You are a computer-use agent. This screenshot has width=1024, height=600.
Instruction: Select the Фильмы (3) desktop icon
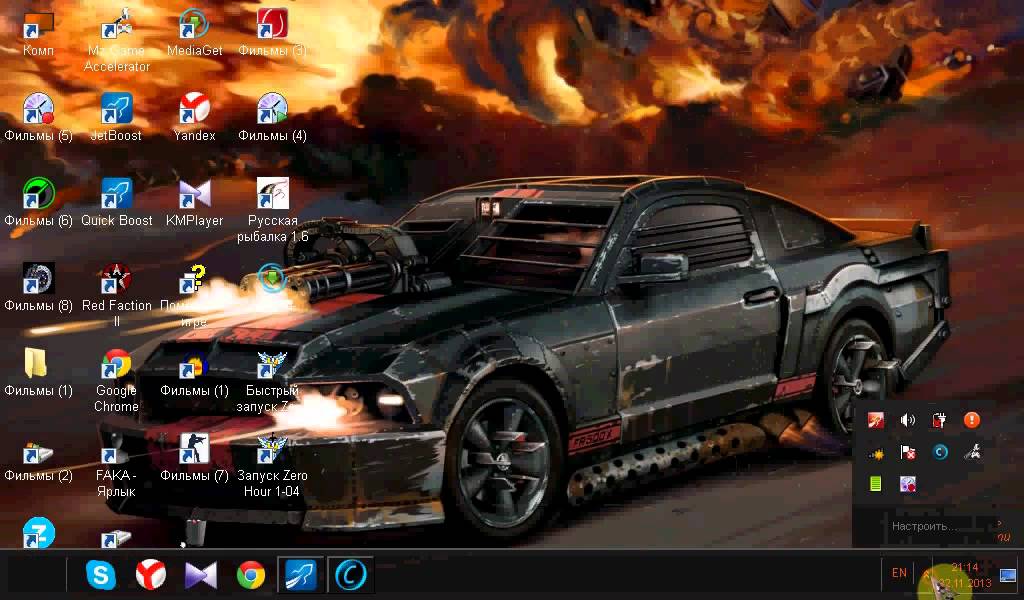click(272, 33)
